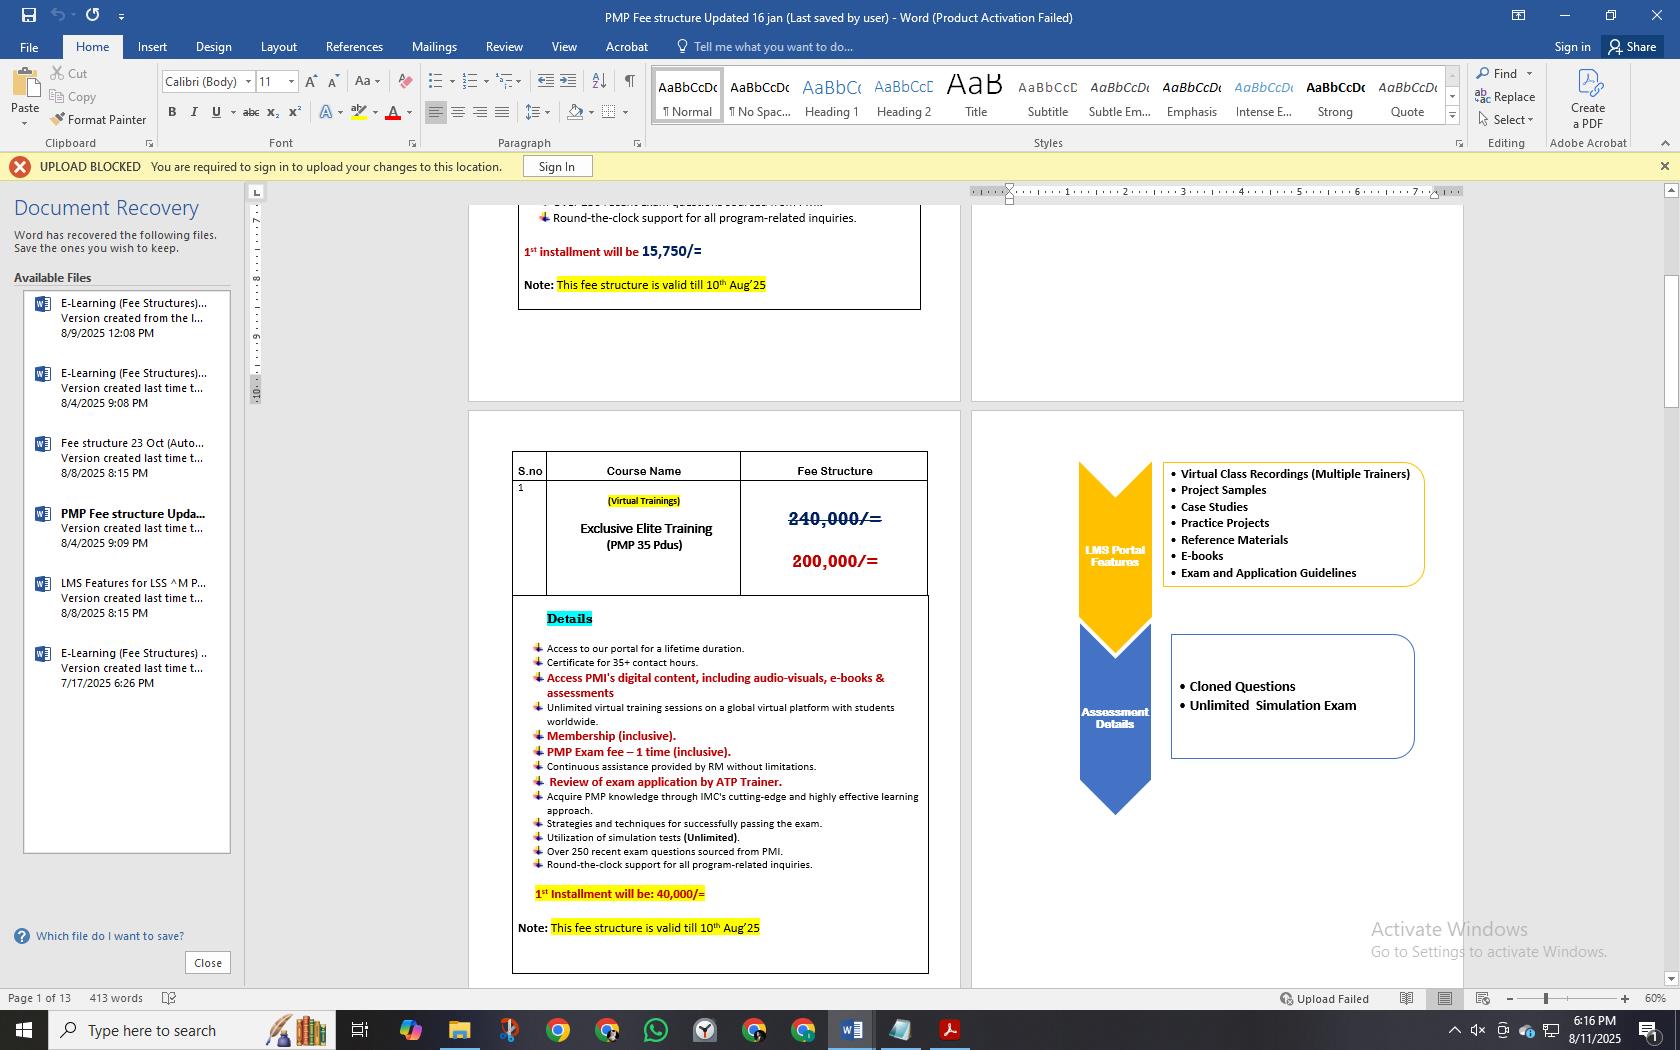Open the font size dropdown
1680x1050 pixels.
291,82
